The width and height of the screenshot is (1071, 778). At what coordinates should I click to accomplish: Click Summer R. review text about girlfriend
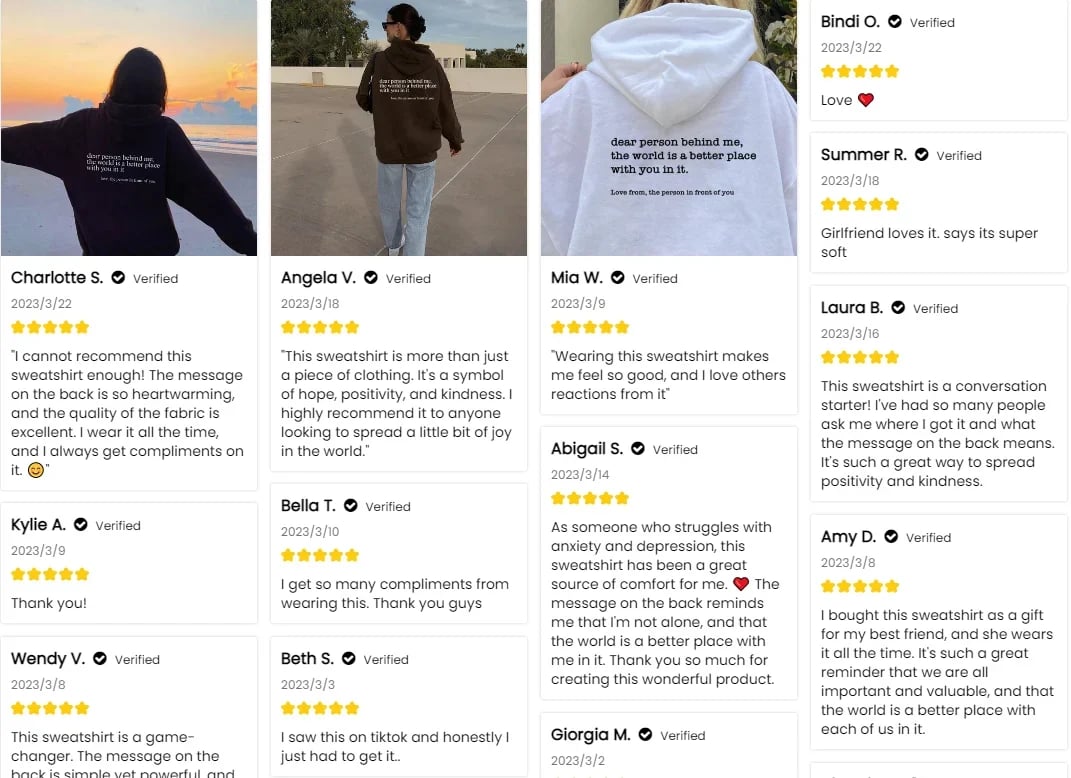(x=929, y=242)
